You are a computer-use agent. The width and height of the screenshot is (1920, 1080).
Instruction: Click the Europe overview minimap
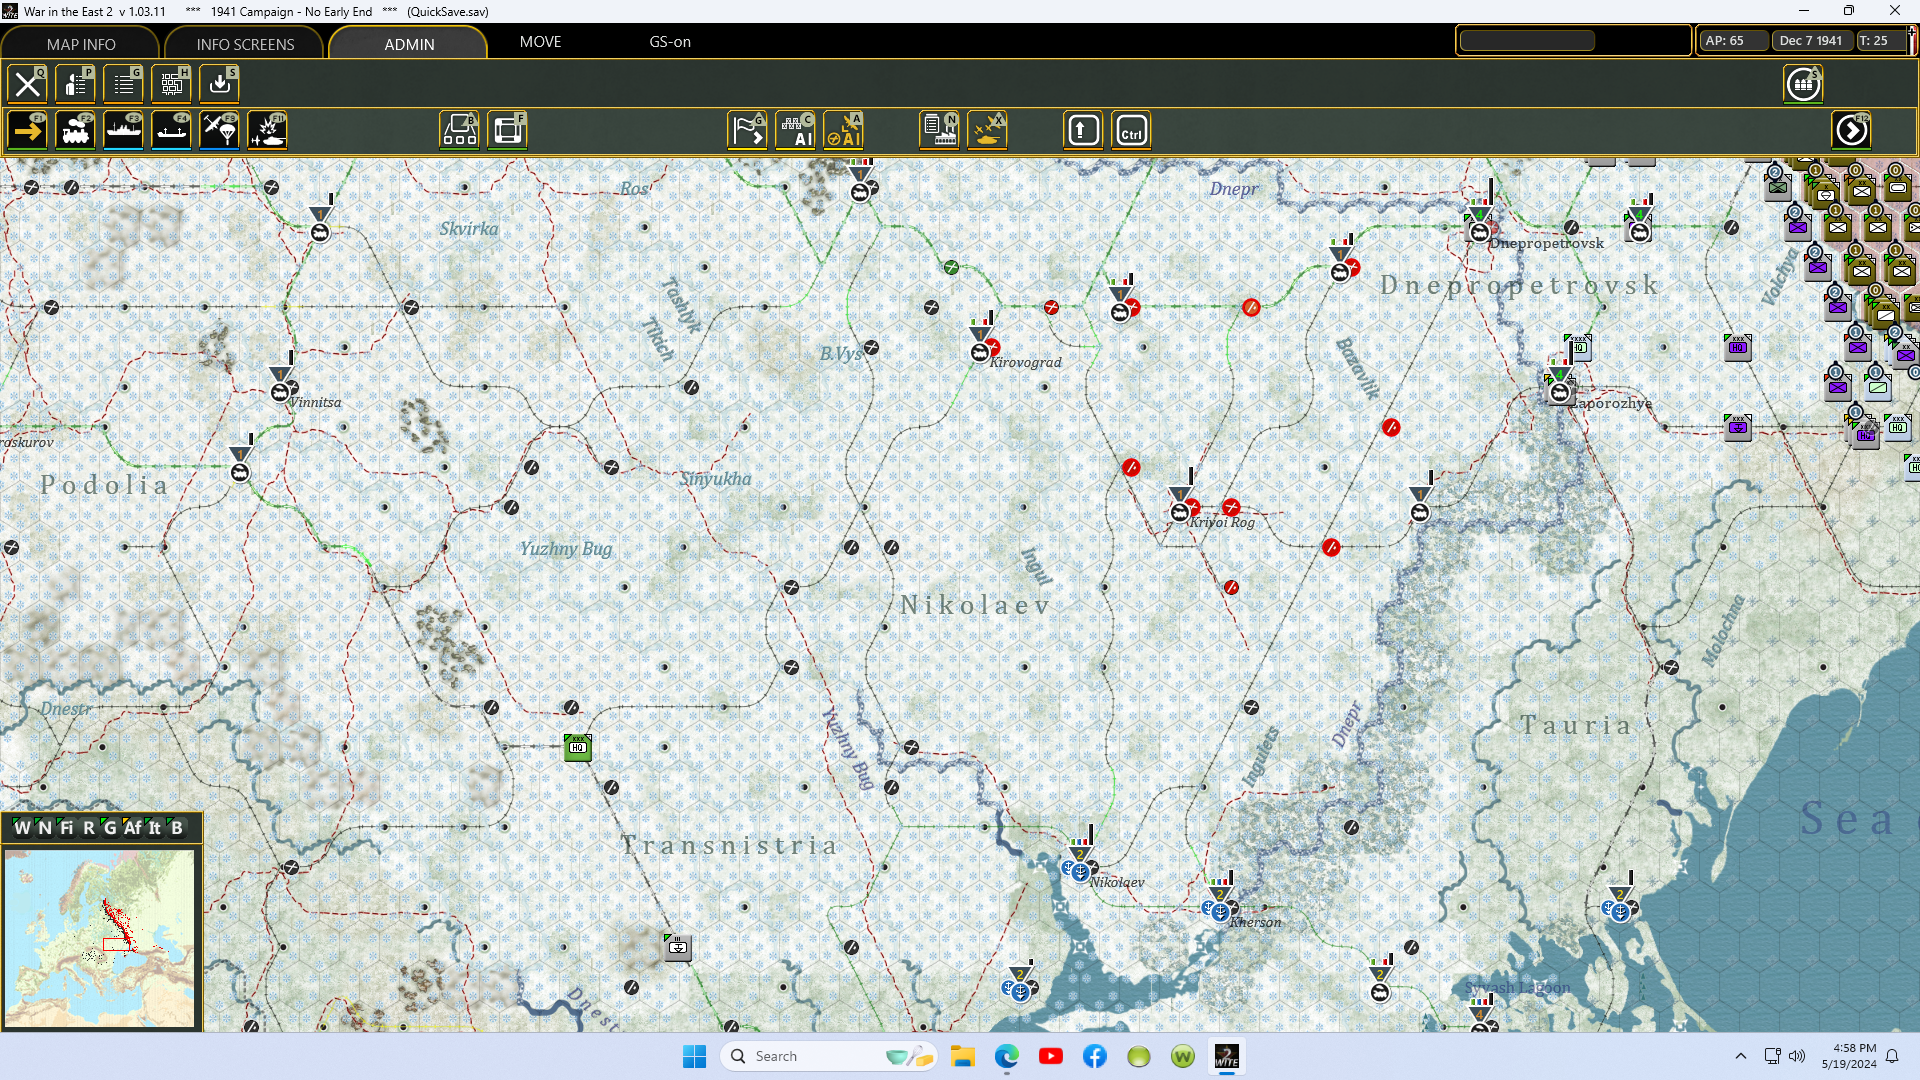click(100, 938)
